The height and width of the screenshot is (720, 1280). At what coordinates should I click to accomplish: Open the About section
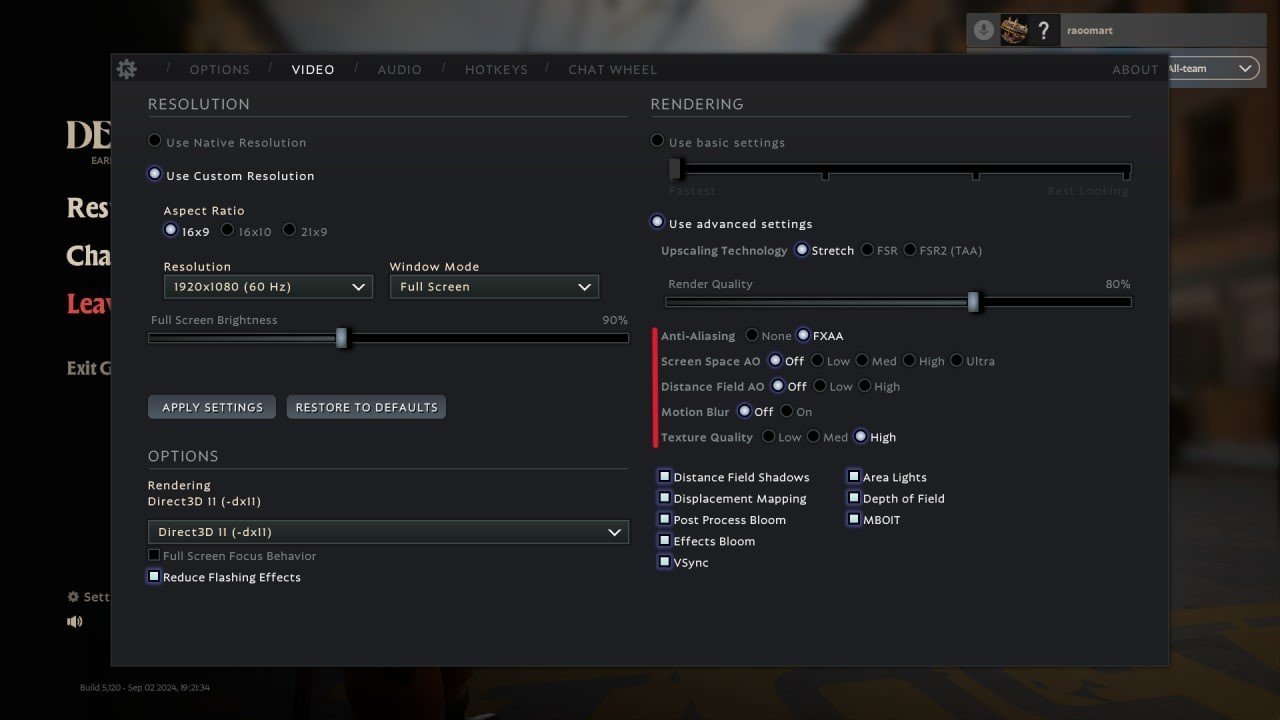pyautogui.click(x=1135, y=69)
